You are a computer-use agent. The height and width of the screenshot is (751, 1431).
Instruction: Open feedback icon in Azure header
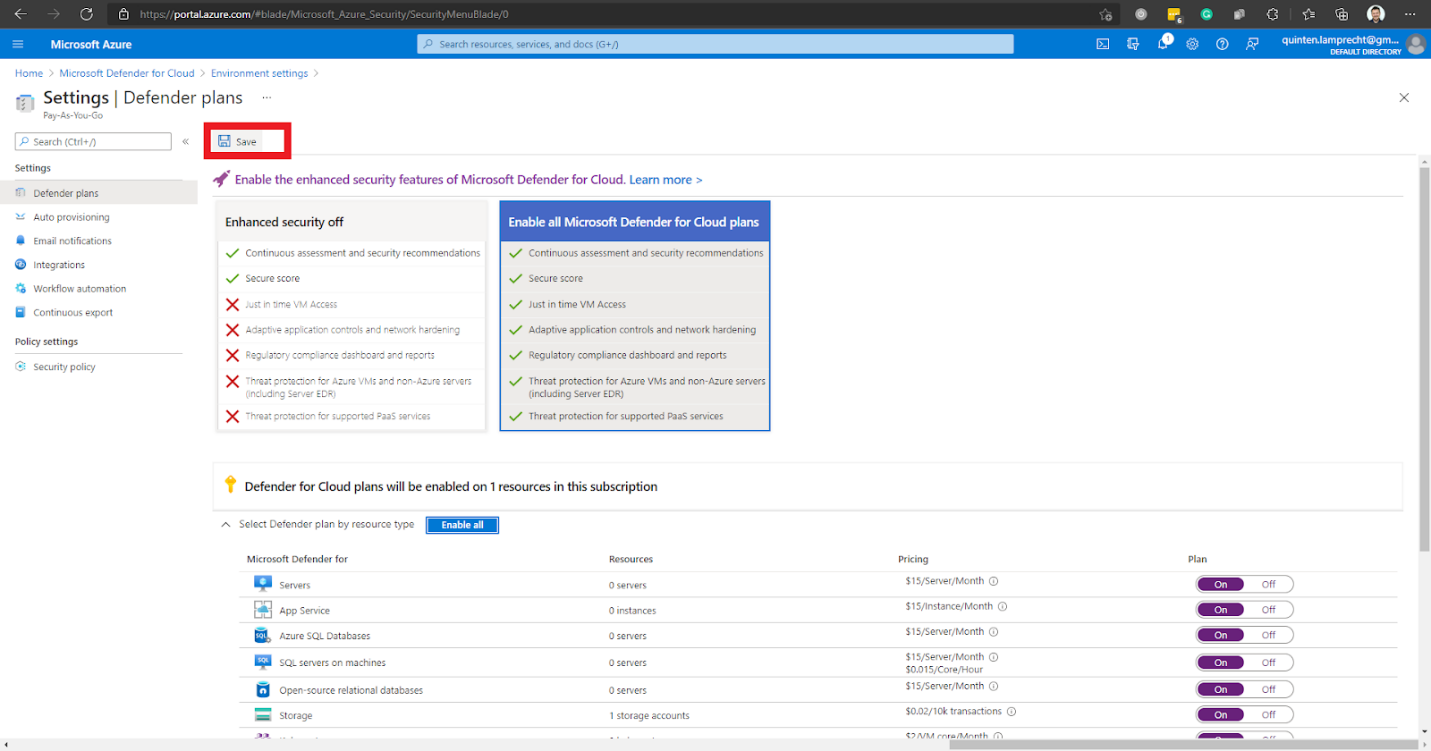1252,44
